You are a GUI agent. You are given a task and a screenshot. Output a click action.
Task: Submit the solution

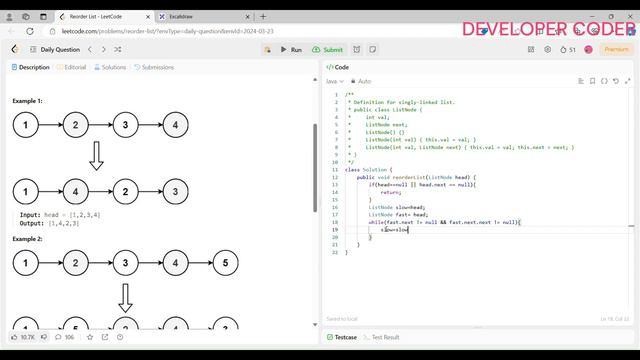click(x=328, y=50)
